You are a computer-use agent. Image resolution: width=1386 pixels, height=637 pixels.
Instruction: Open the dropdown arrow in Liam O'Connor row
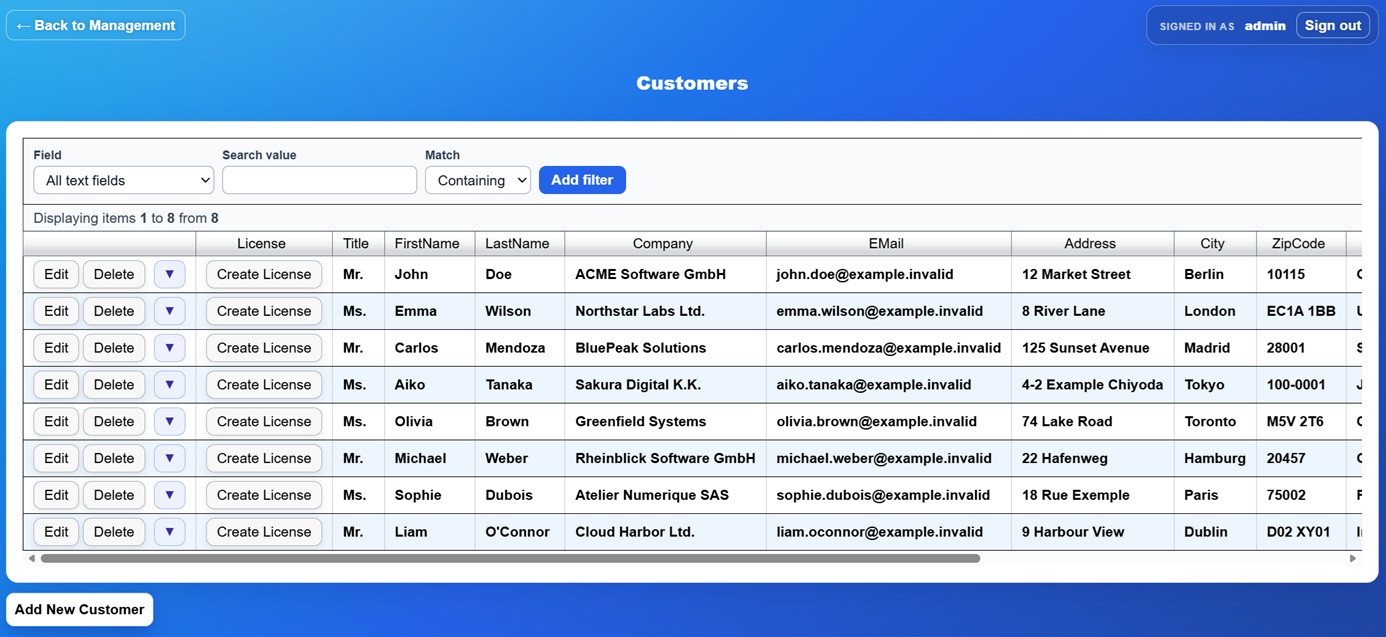169,532
